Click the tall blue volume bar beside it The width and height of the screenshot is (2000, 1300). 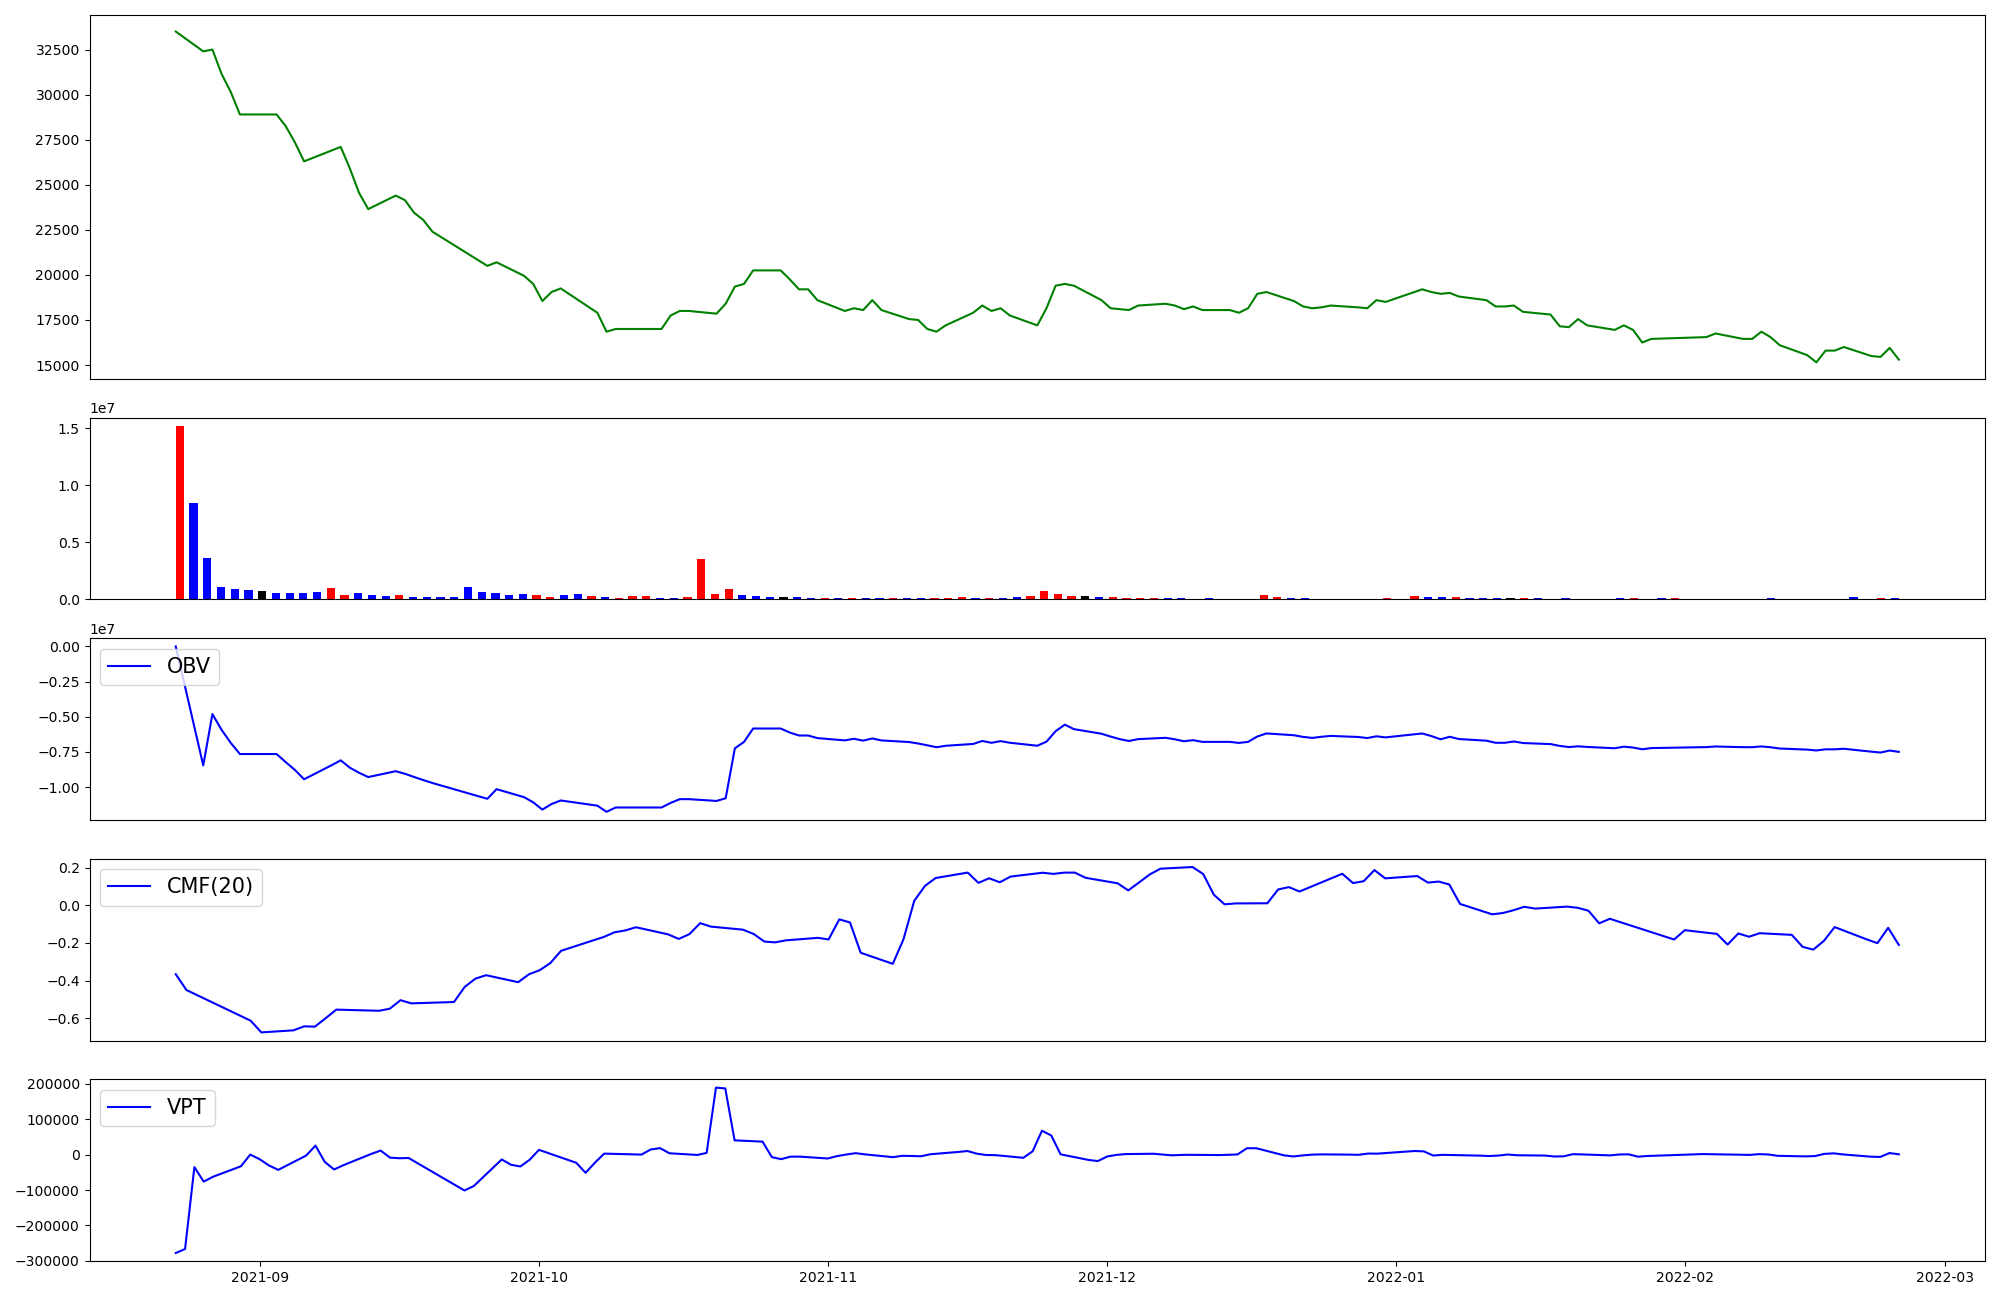tap(193, 550)
